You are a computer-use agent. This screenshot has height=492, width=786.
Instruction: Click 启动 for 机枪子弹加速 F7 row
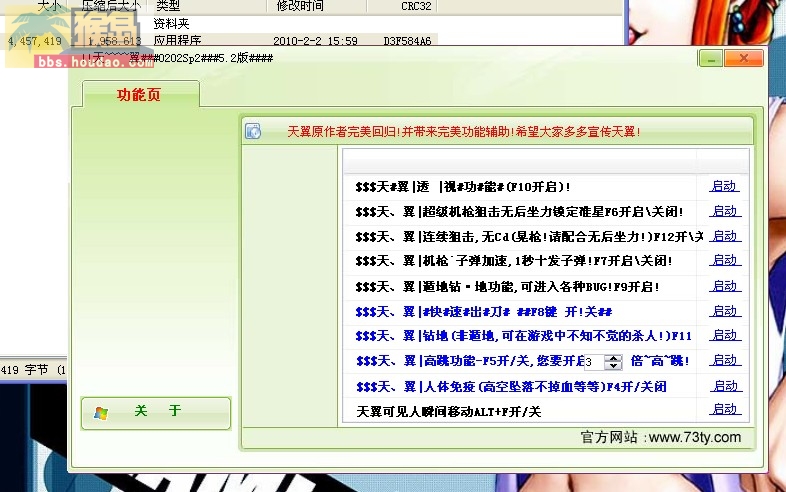tap(725, 260)
